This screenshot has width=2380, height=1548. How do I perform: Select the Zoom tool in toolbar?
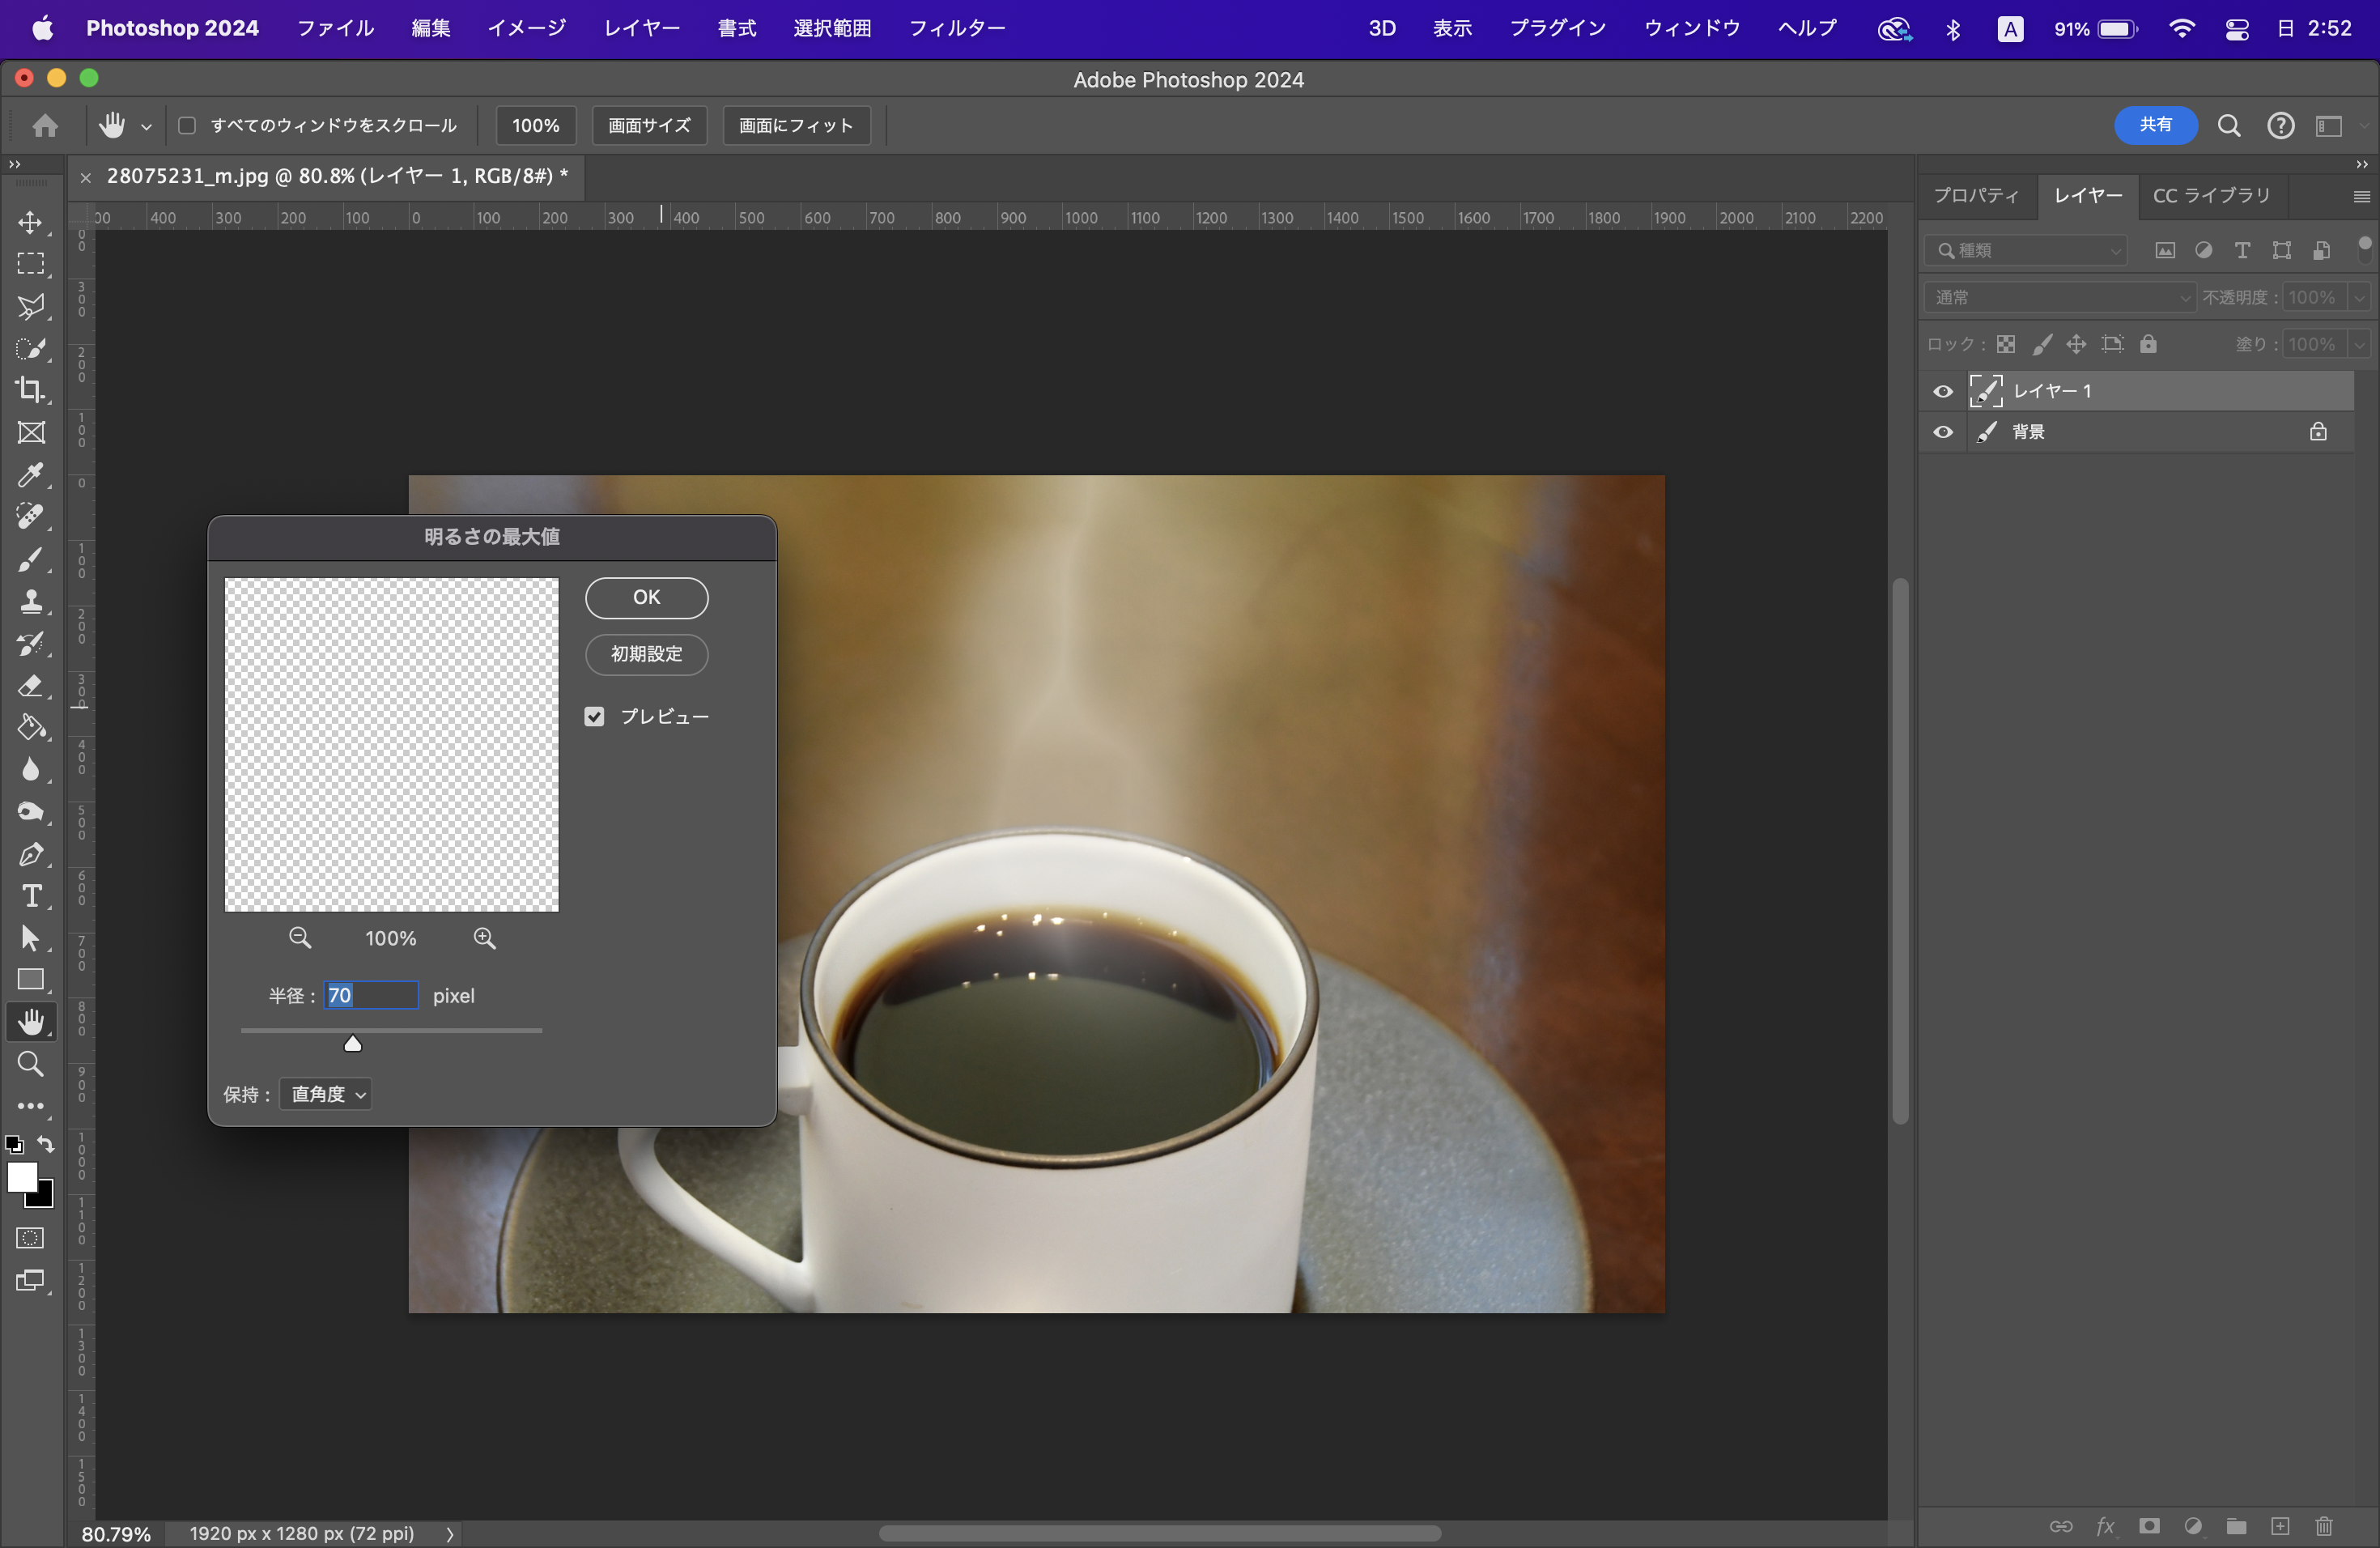coord(30,1064)
